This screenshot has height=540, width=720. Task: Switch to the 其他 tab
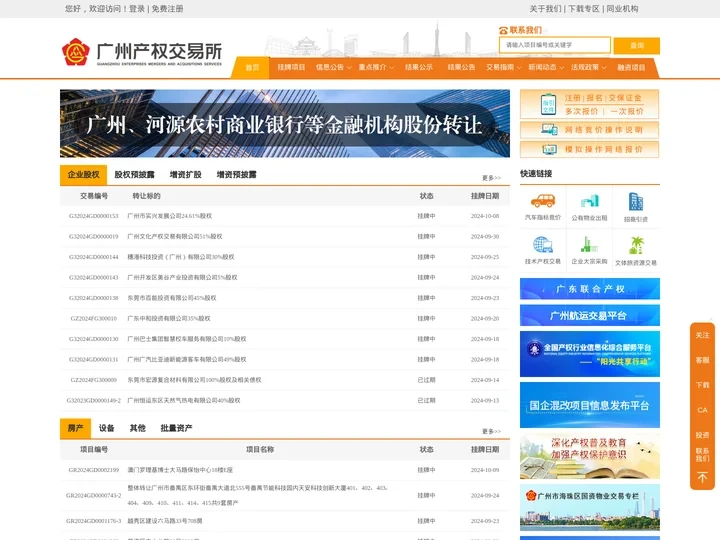point(138,428)
